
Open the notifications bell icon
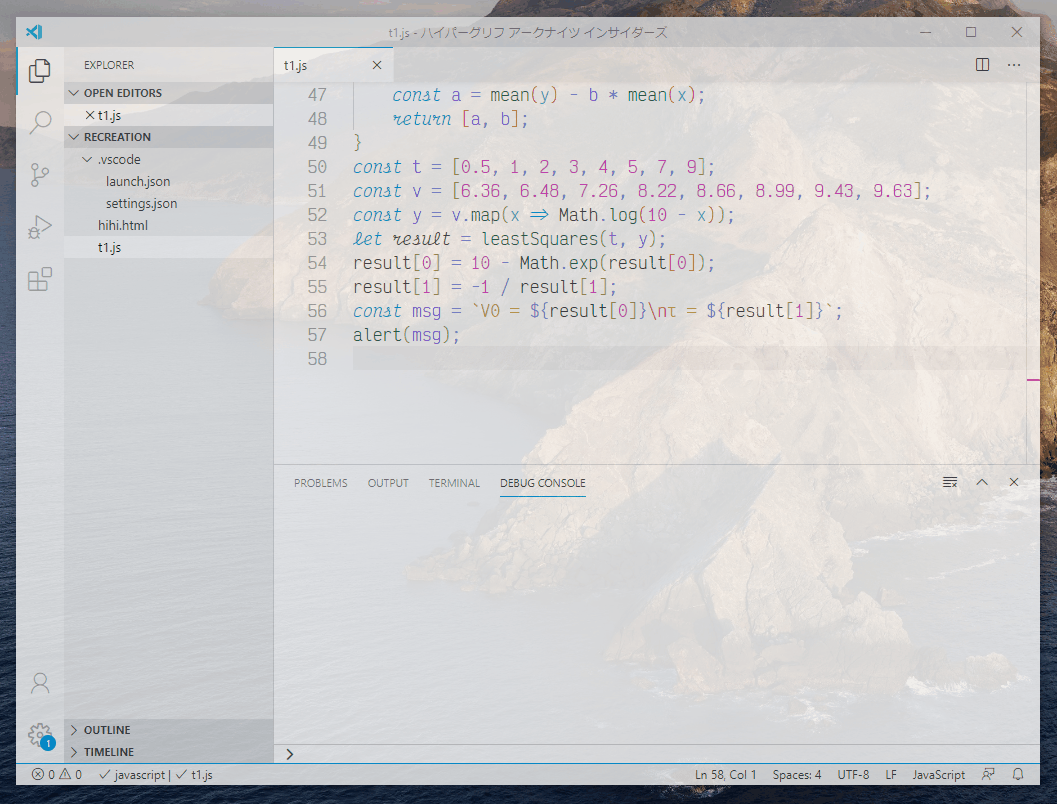click(1018, 774)
